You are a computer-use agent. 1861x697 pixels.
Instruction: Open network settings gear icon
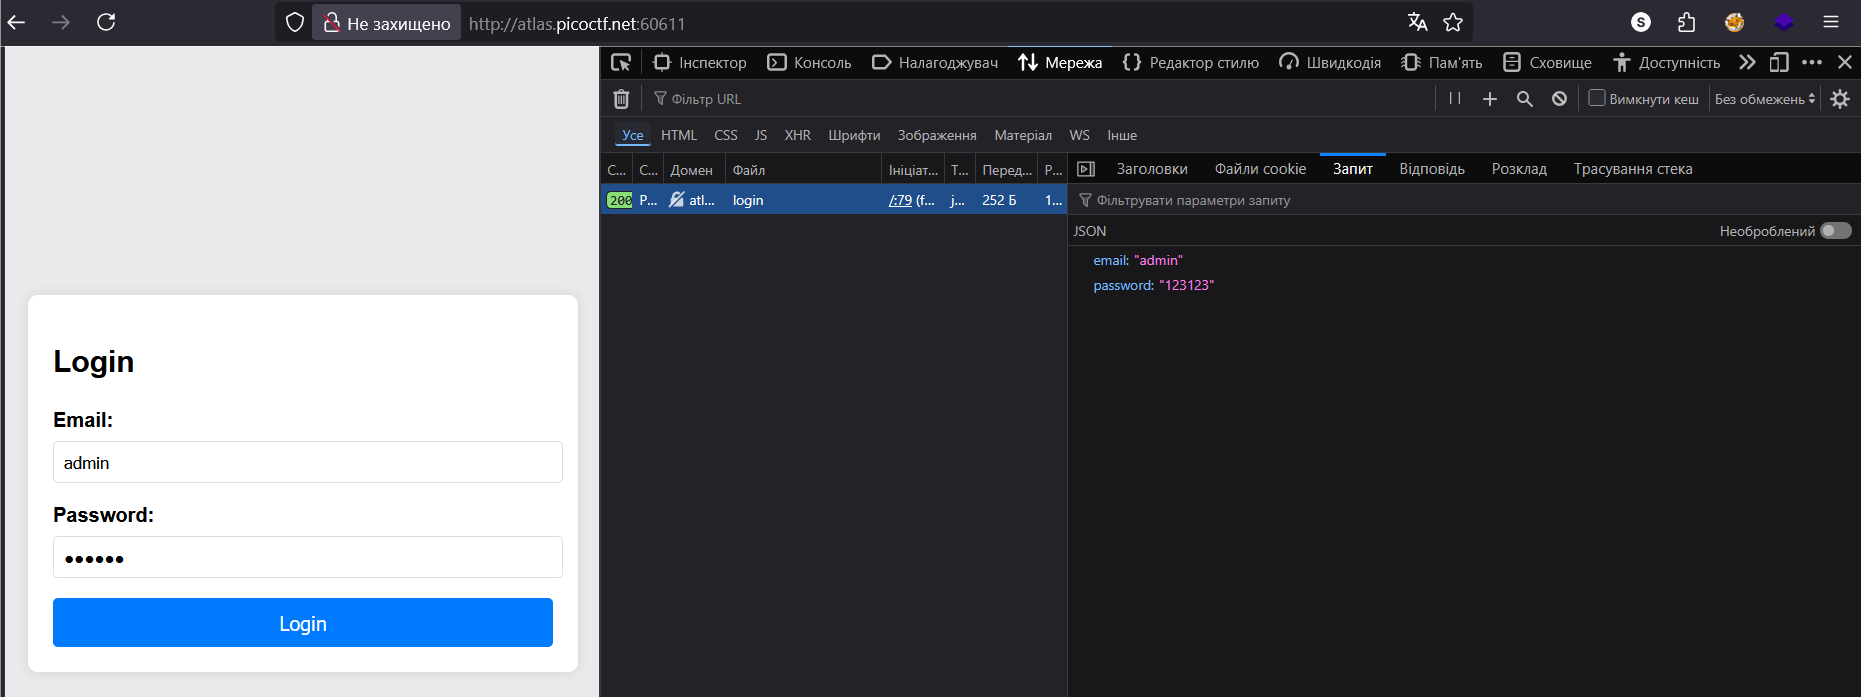1840,99
